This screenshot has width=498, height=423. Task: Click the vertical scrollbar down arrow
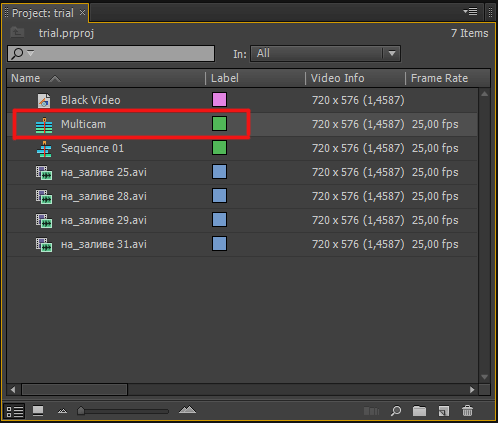click(x=484, y=377)
